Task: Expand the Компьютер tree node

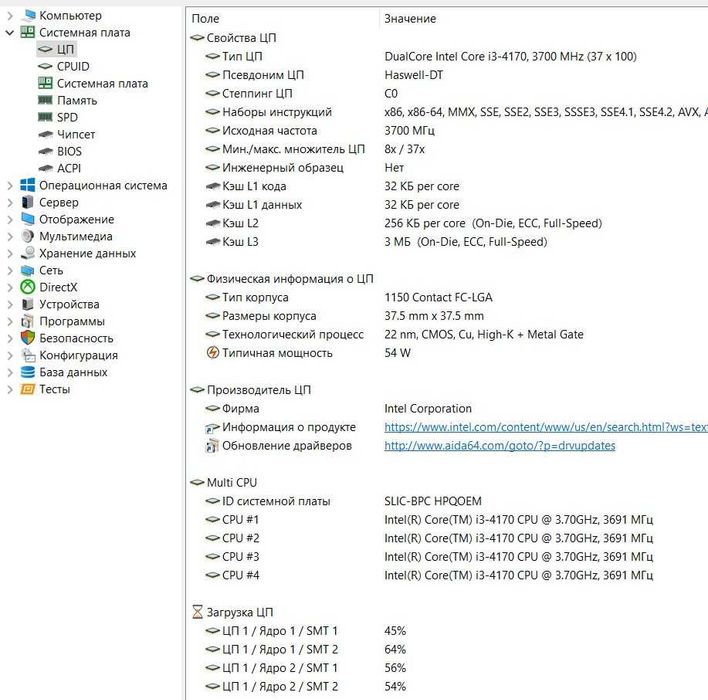Action: coord(10,16)
